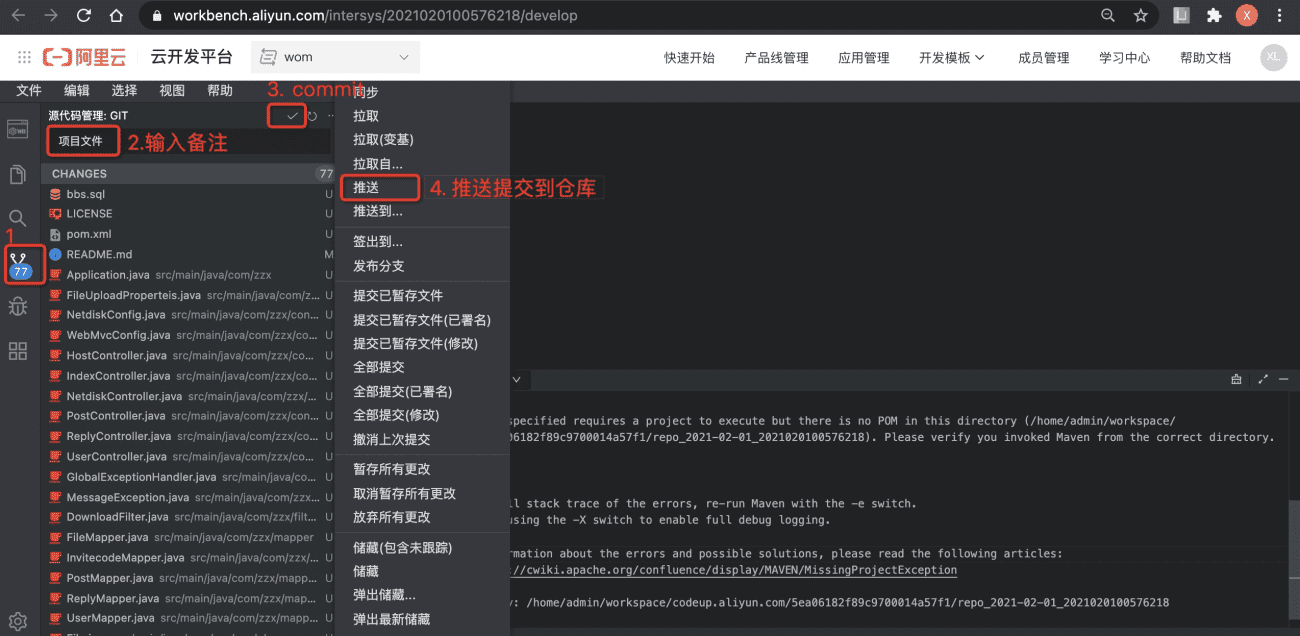Open the terminal selector dropdown chevron
This screenshot has width=1300, height=636.
pyautogui.click(x=517, y=380)
